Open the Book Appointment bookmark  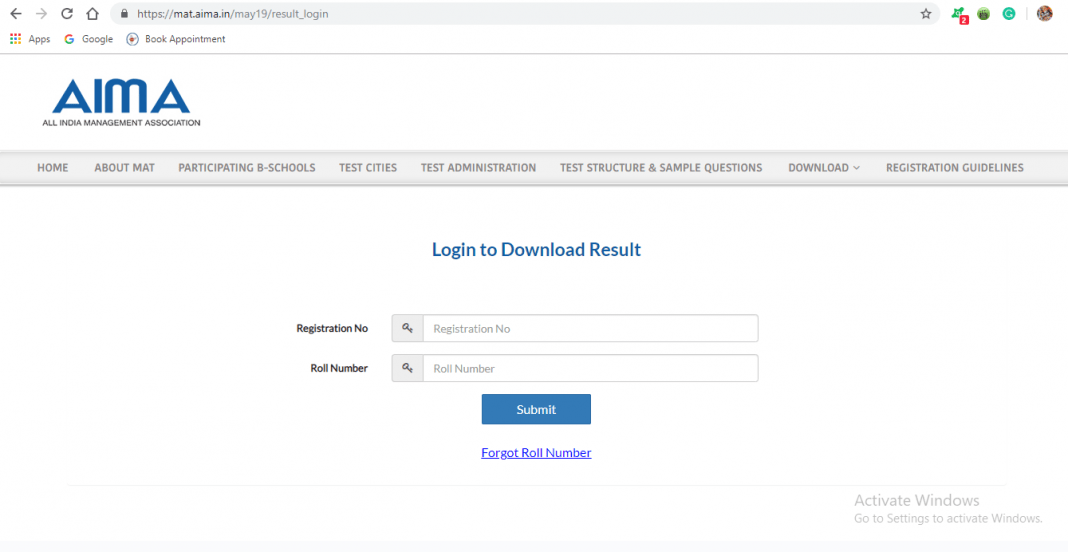click(x=176, y=40)
